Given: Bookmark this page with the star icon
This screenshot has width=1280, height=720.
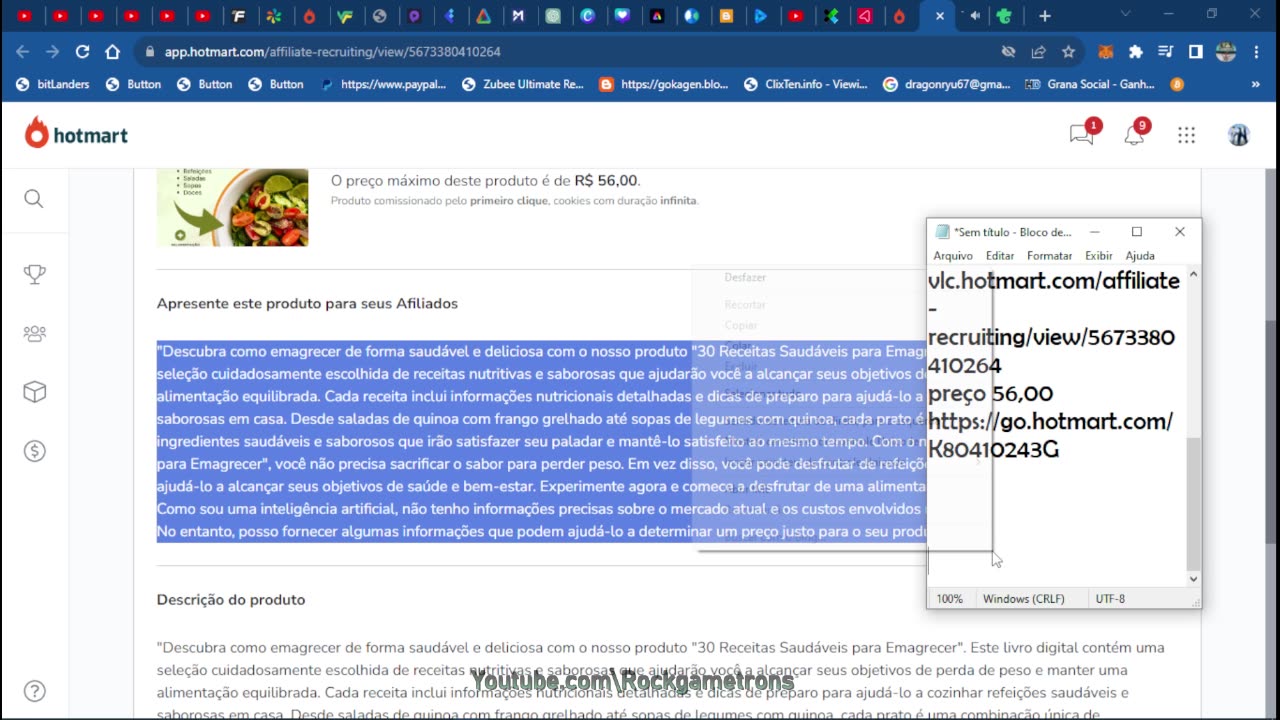Looking at the screenshot, I should pyautogui.click(x=1068, y=51).
